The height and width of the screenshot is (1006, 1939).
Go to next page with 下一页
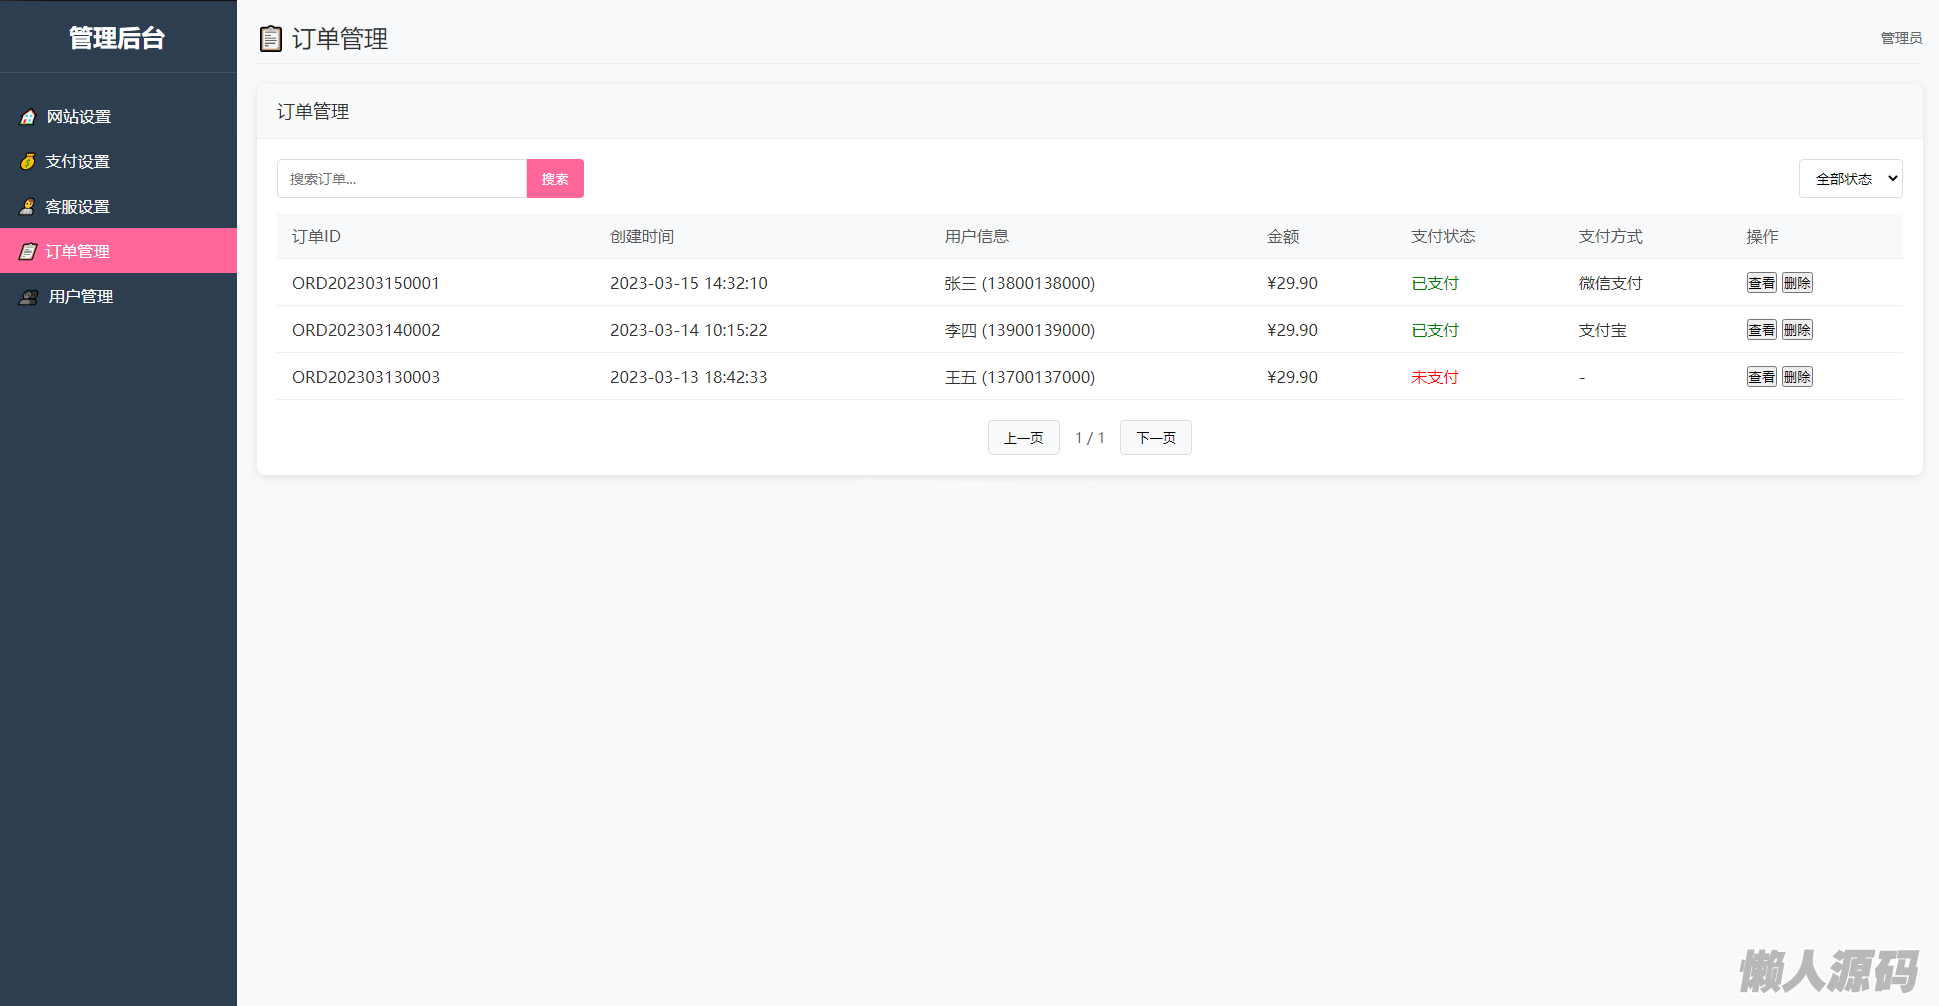(1155, 438)
